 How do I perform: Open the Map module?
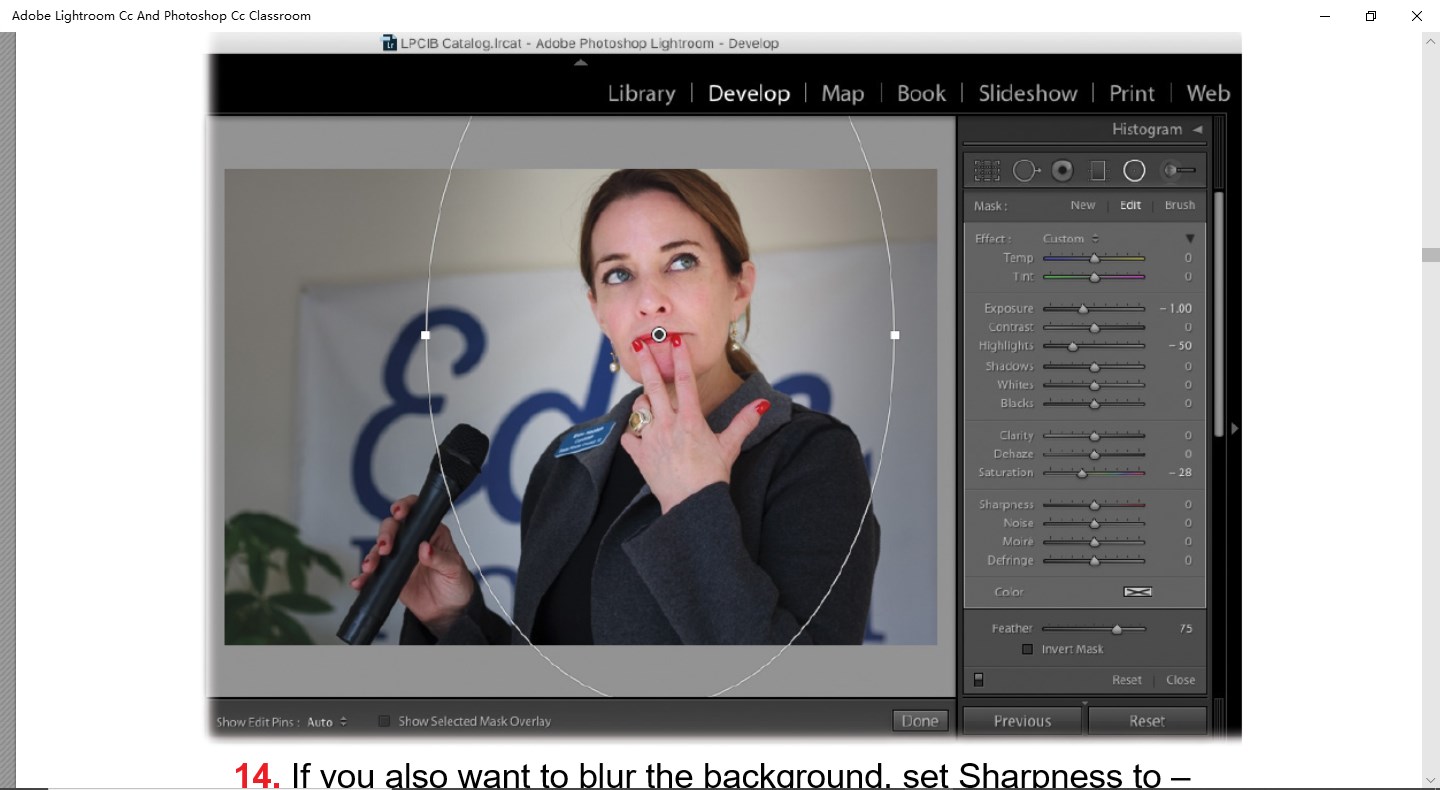(x=842, y=93)
